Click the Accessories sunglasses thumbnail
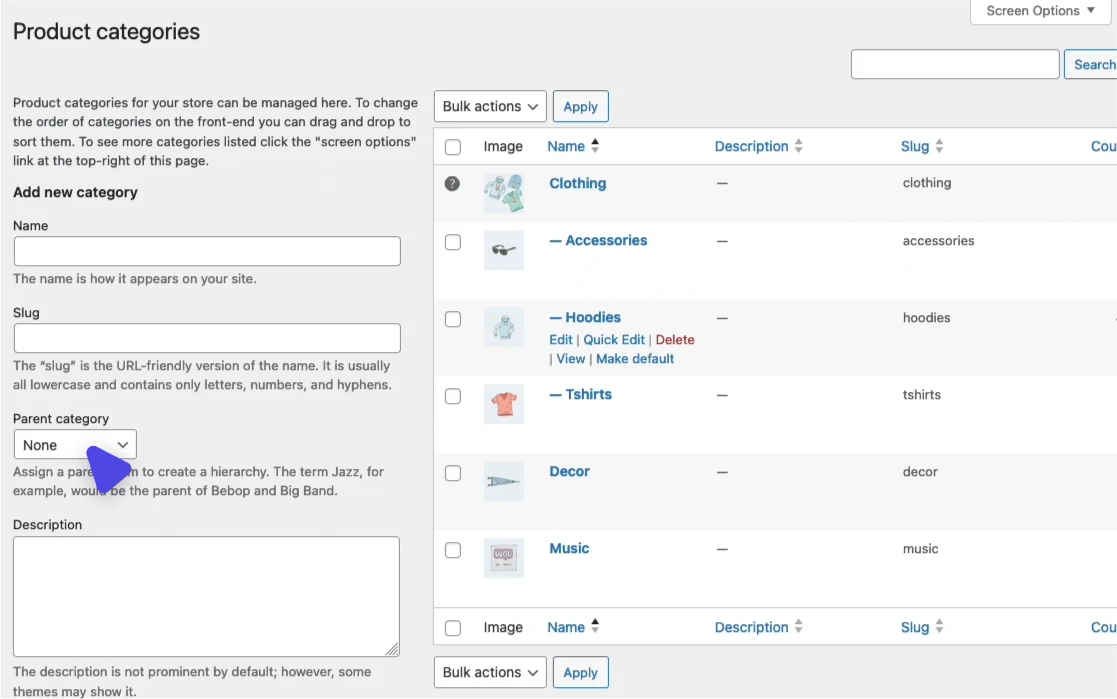The width and height of the screenshot is (1117, 699). pos(503,250)
